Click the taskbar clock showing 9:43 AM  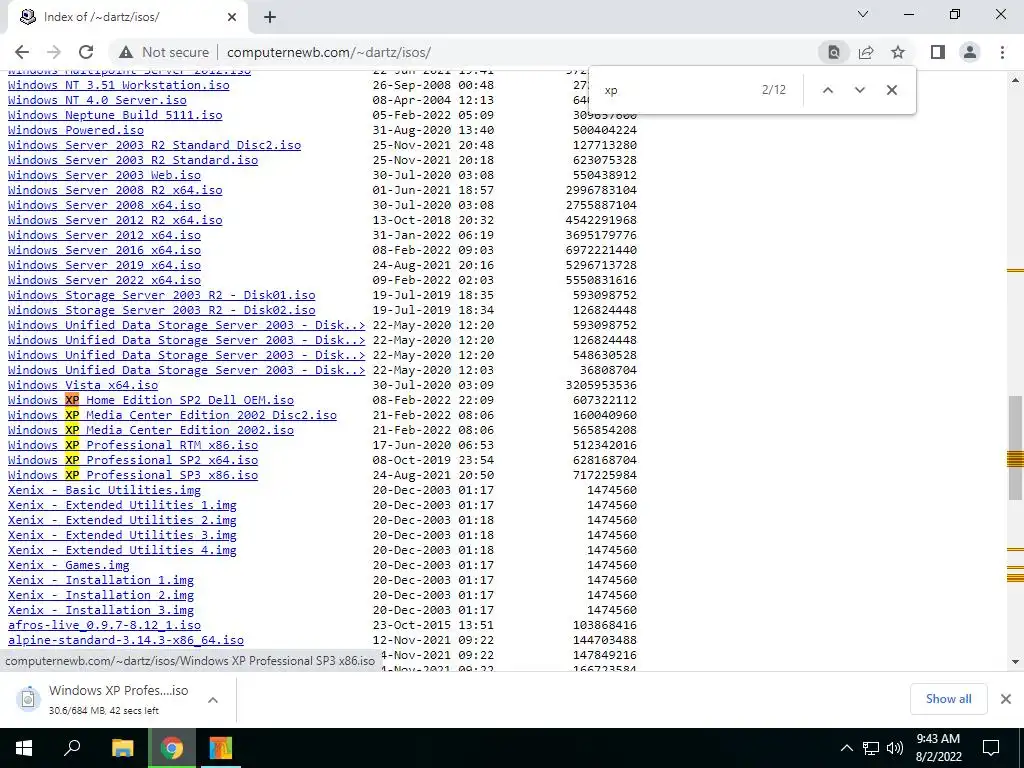(938, 748)
